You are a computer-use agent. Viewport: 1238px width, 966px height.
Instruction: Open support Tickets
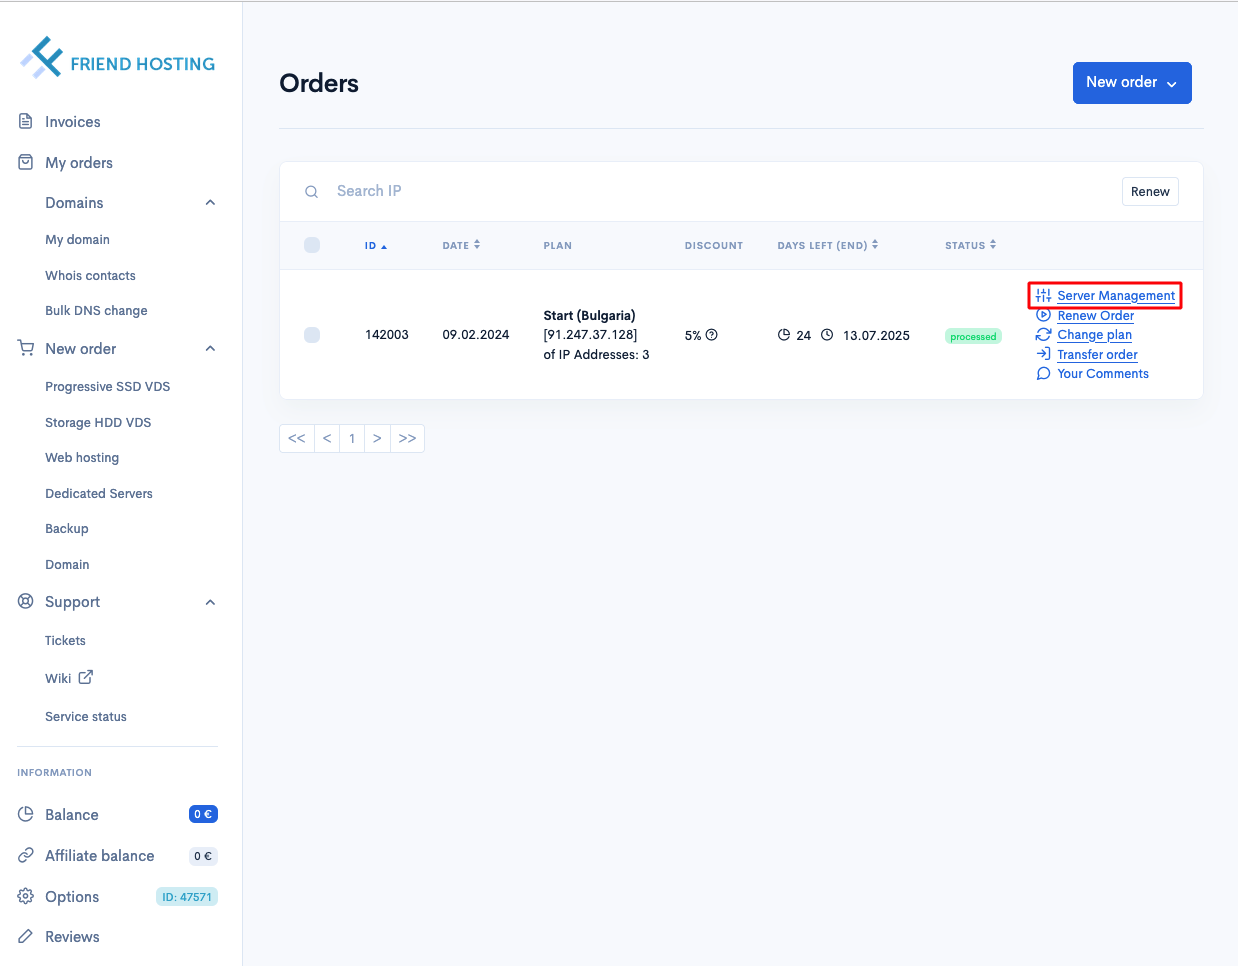(65, 641)
